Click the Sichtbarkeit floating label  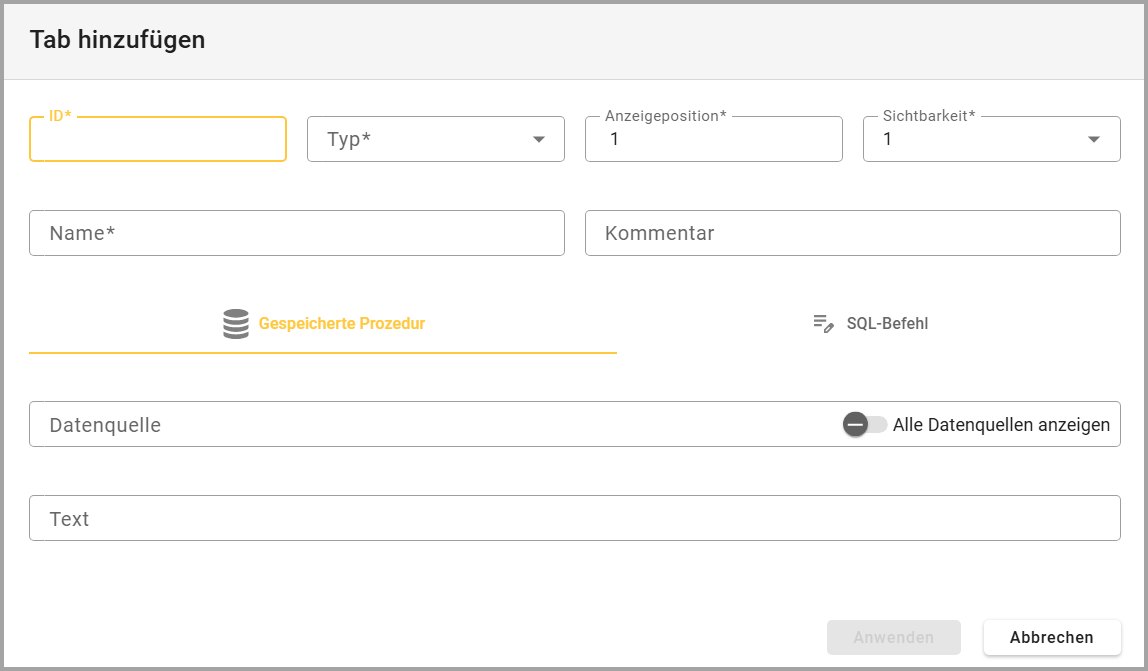[928, 116]
